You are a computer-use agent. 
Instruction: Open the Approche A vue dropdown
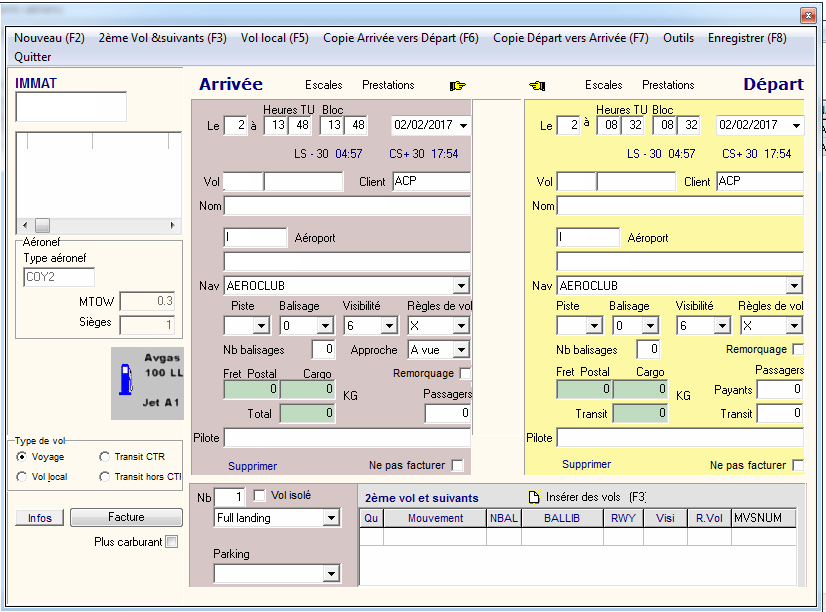(460, 350)
